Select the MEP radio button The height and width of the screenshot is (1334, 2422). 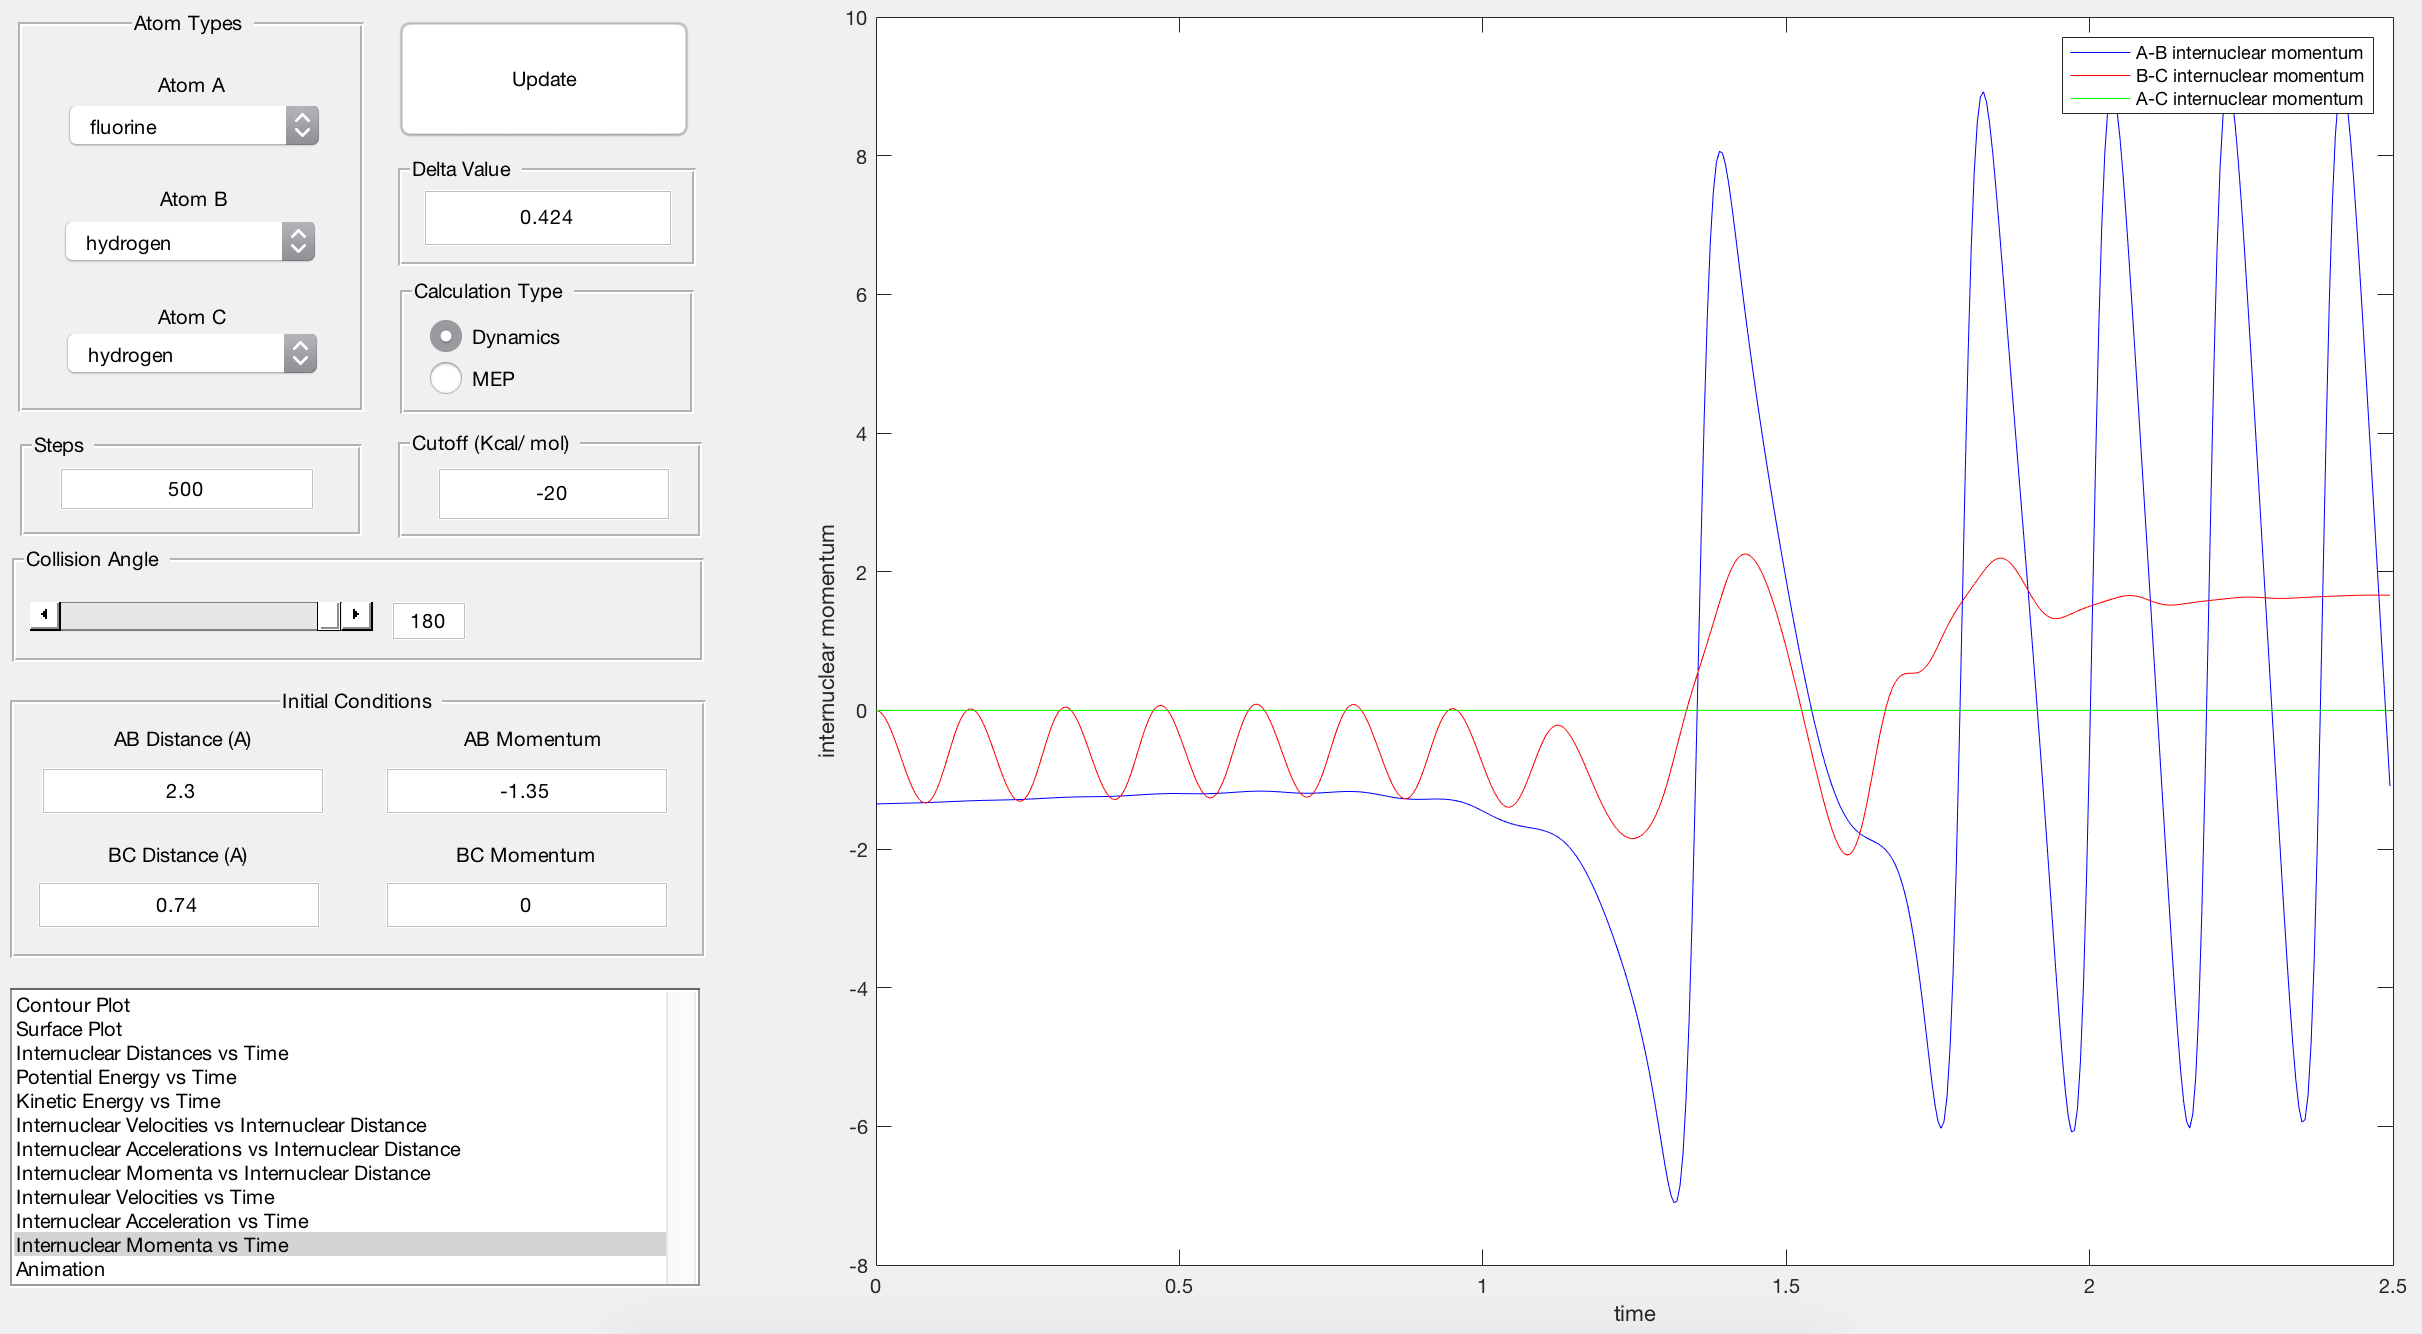point(446,379)
